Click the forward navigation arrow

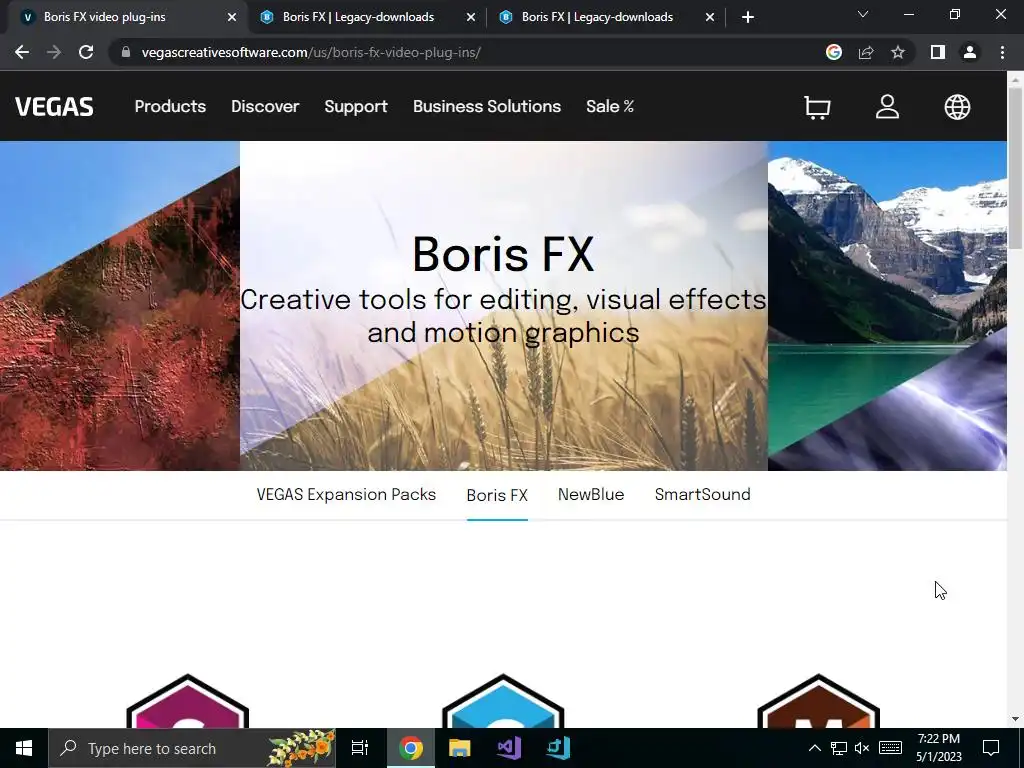[x=54, y=52]
